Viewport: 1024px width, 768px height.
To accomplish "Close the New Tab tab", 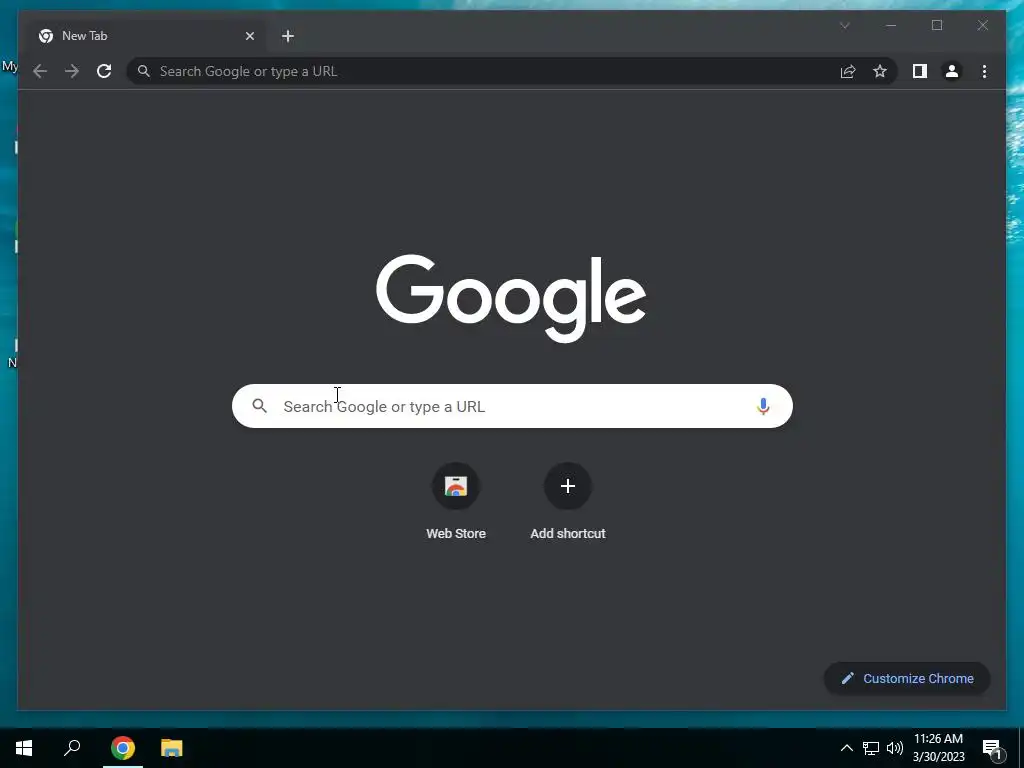I will coord(249,36).
